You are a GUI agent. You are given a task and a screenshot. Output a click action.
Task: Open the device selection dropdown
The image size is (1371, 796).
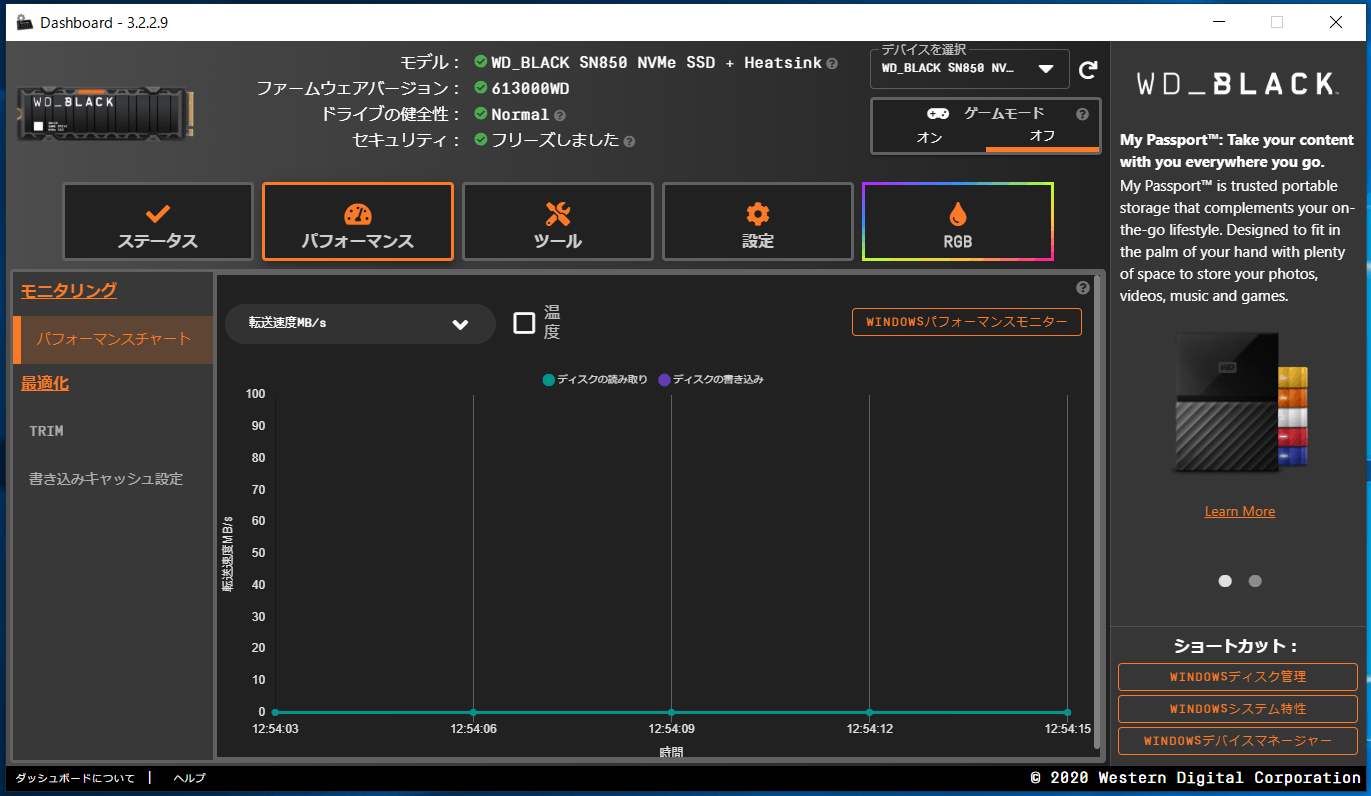pyautogui.click(x=970, y=69)
